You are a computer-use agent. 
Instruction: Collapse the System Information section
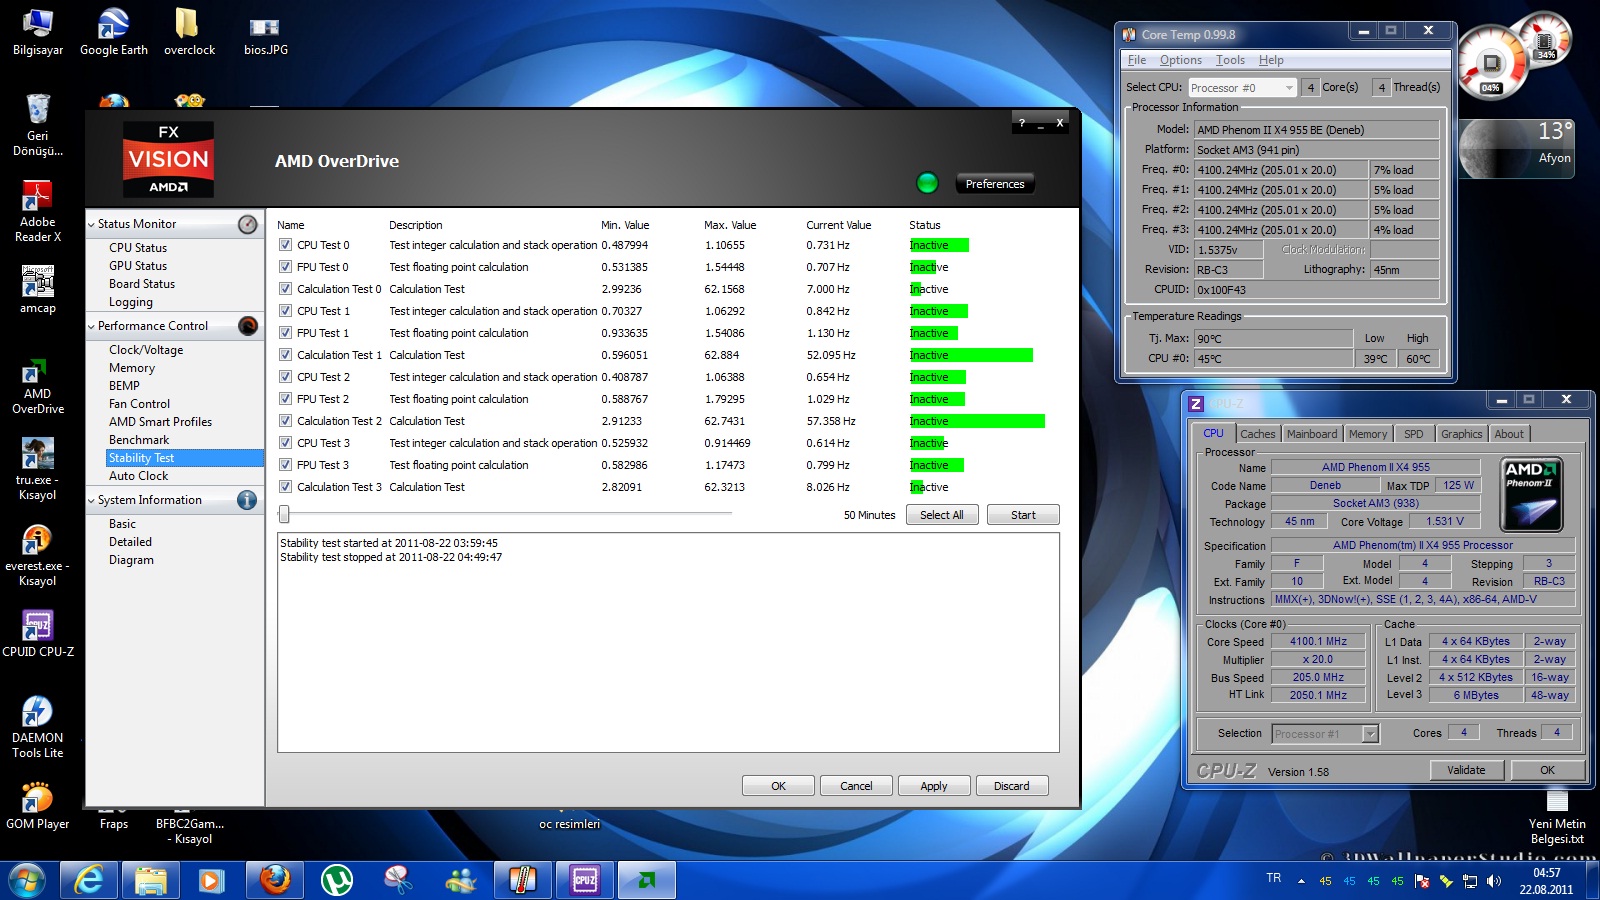[x=91, y=501]
